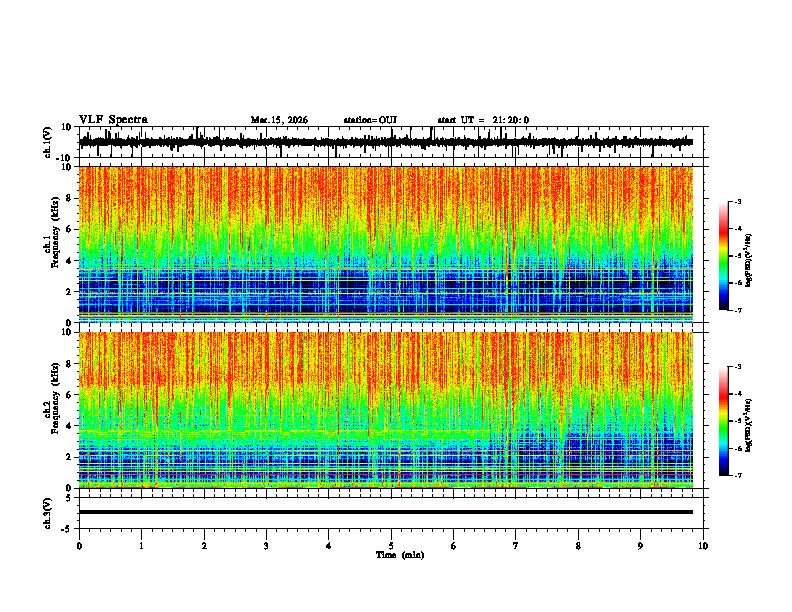
Task: Click the "VLF Spectra" plot title
Action: tap(113, 120)
